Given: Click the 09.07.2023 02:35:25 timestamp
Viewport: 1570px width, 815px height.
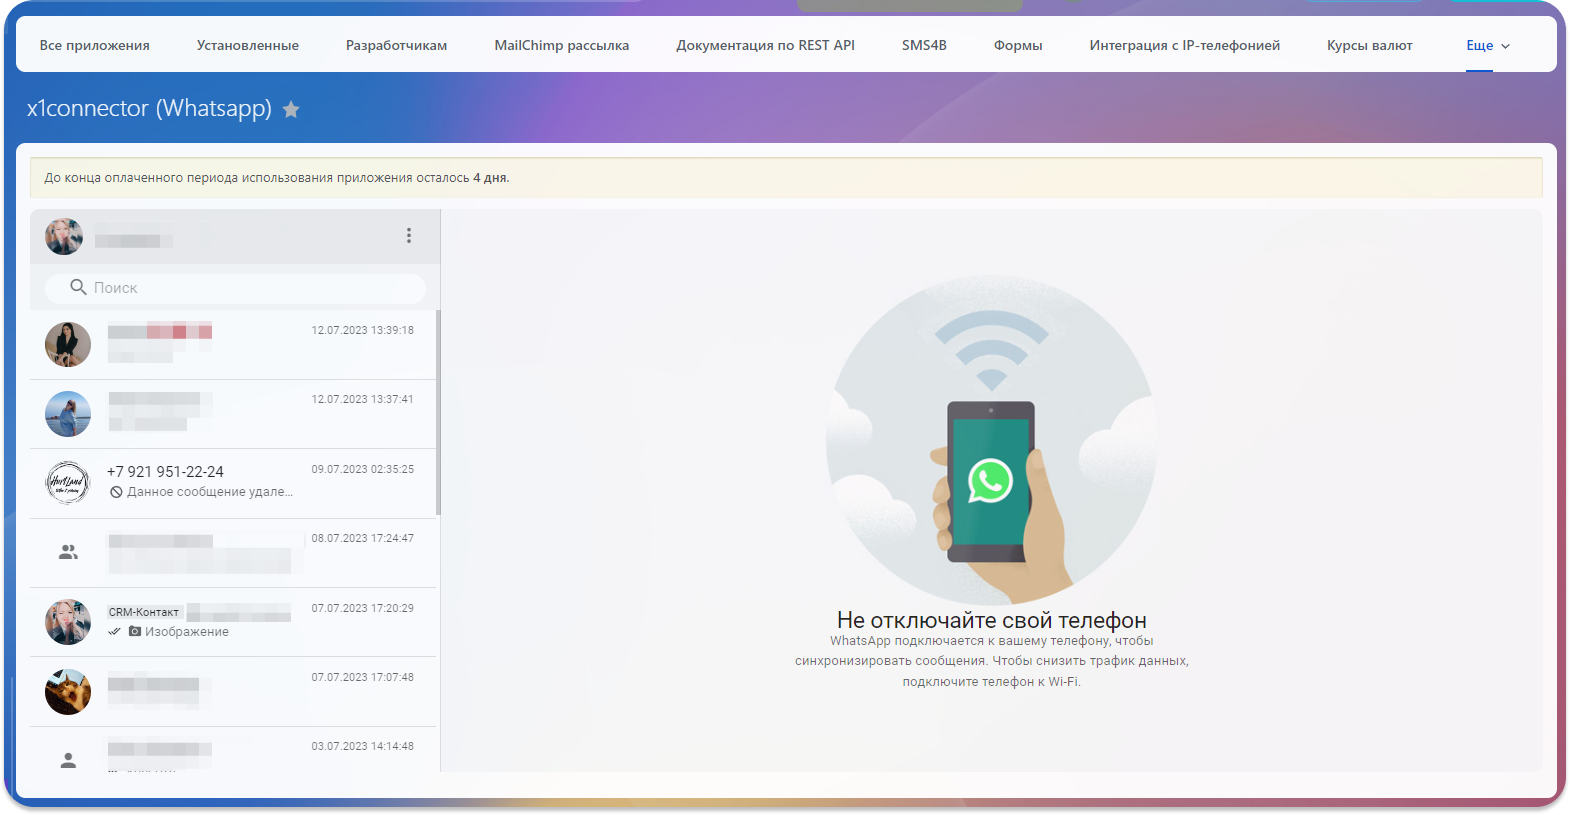Looking at the screenshot, I should click(x=362, y=469).
